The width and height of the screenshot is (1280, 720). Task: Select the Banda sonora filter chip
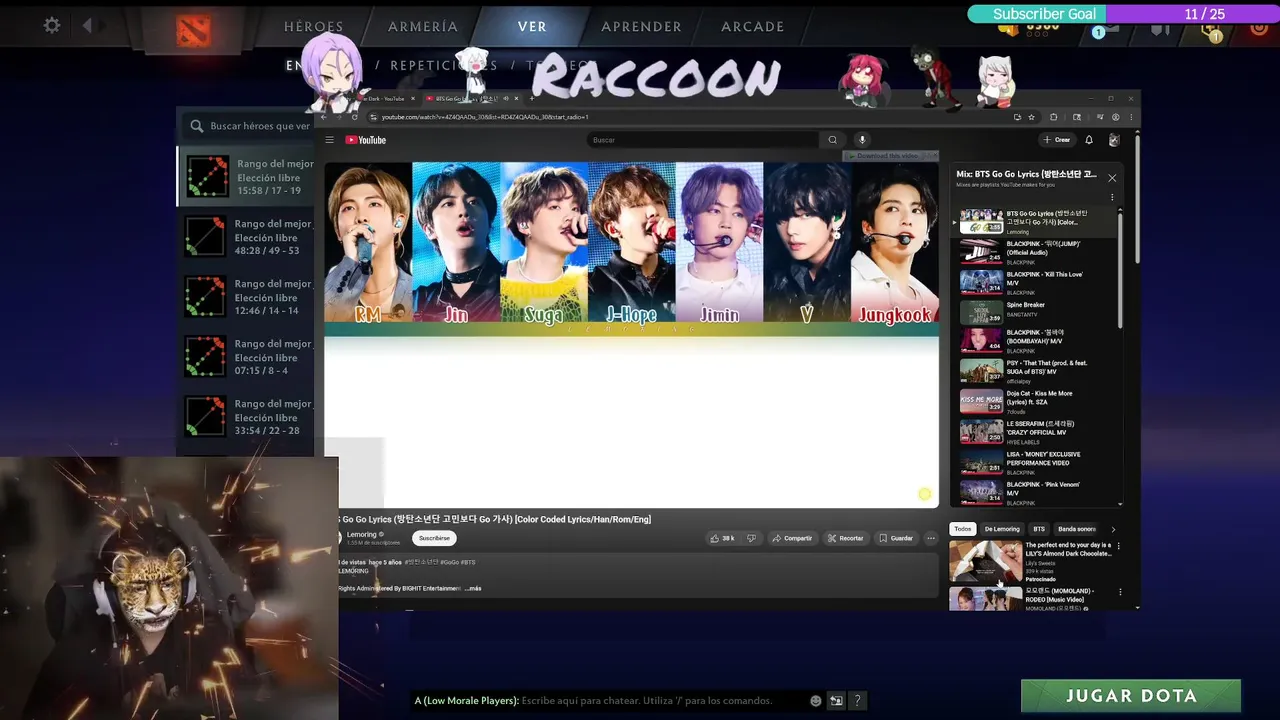point(1077,529)
